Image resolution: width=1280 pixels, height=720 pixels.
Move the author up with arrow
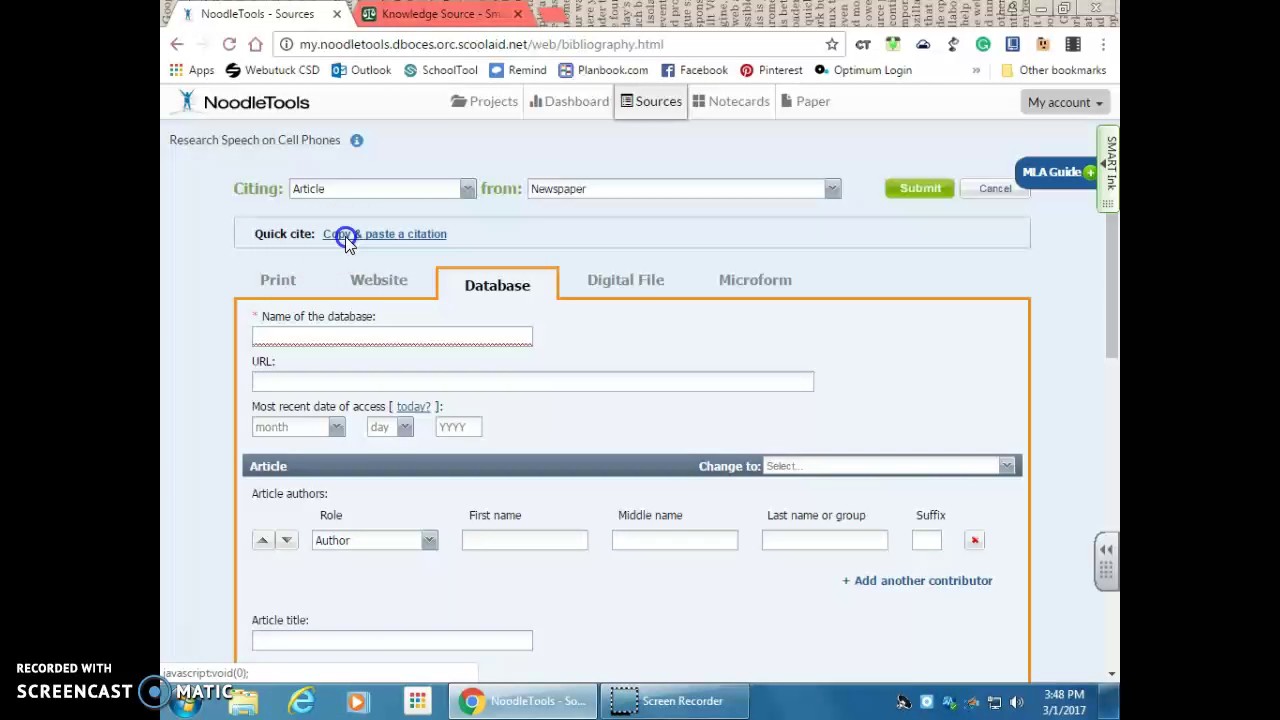262,540
